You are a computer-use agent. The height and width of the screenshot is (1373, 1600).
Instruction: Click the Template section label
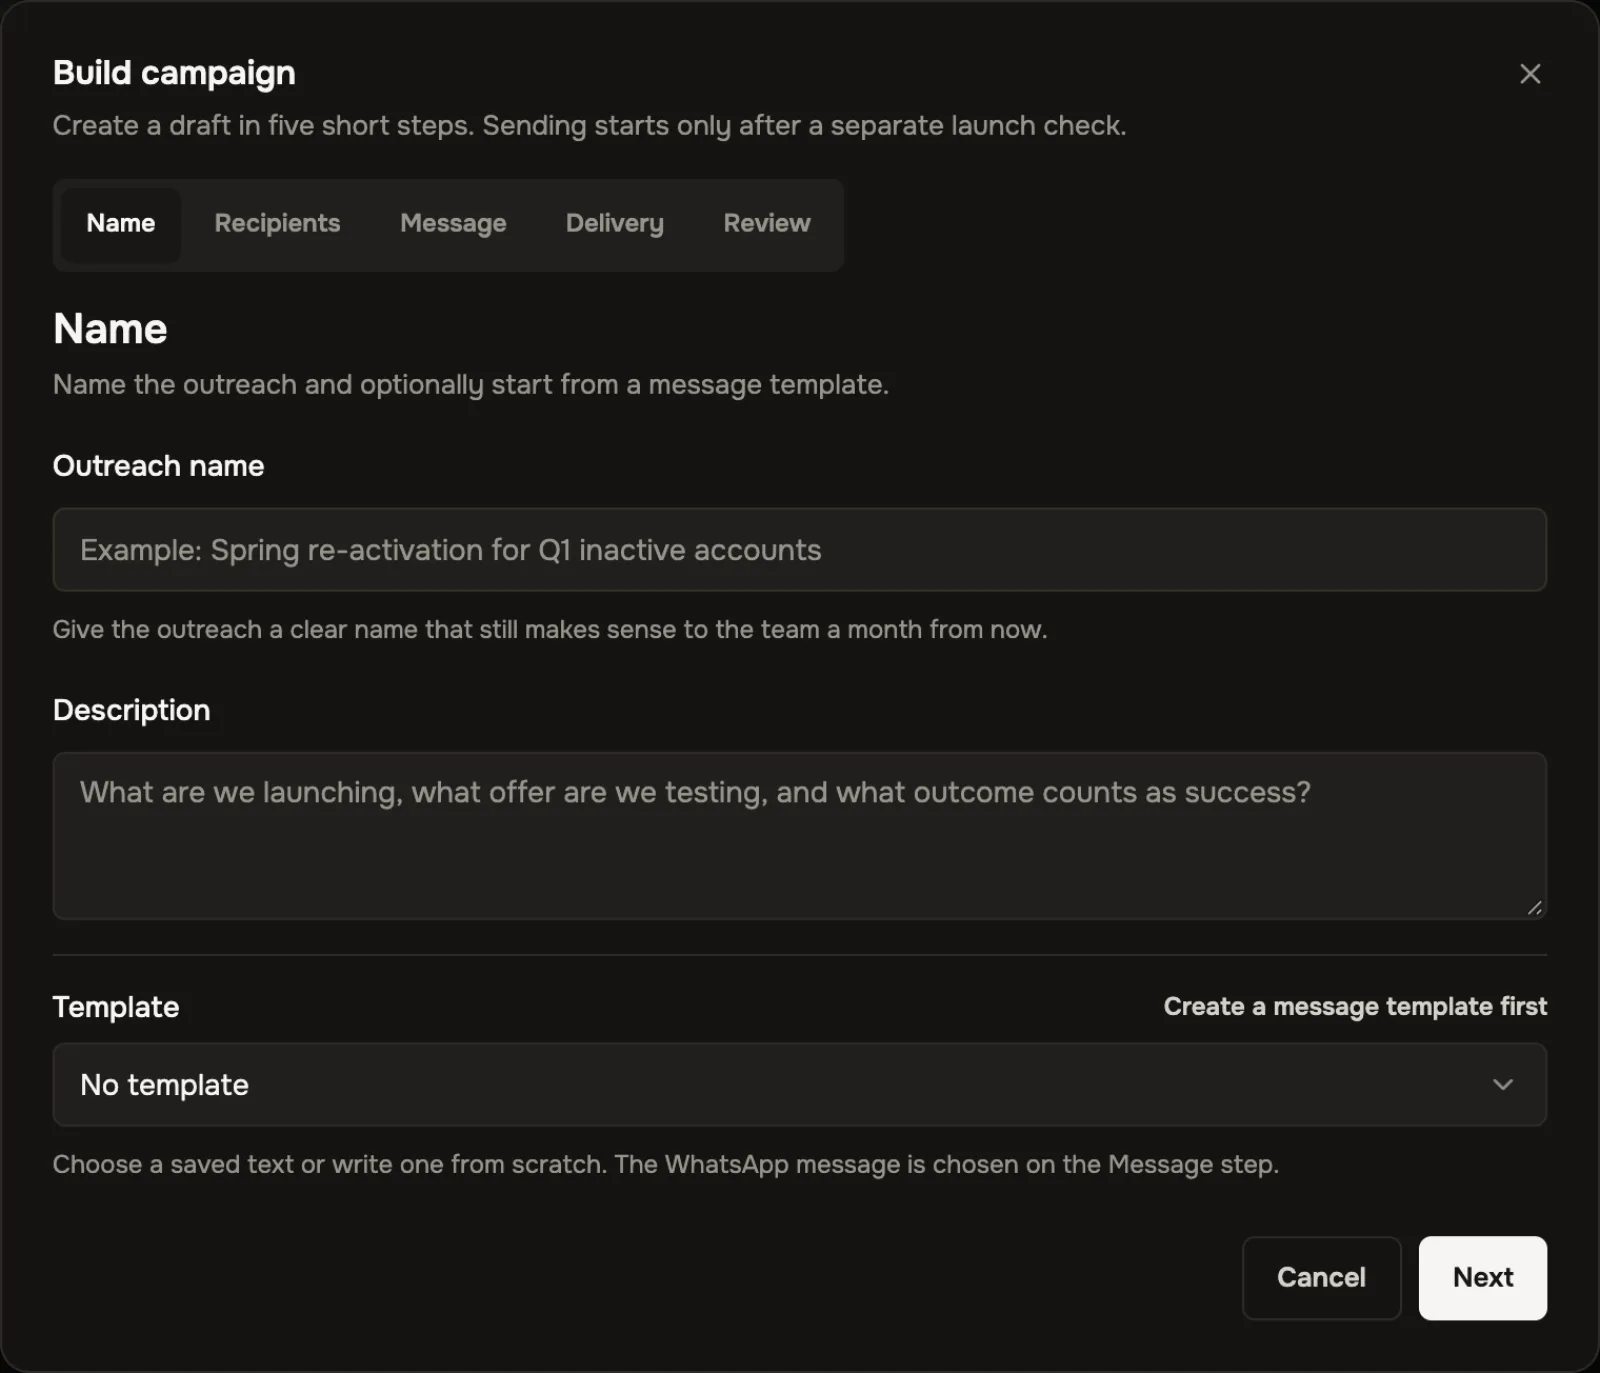[116, 1007]
